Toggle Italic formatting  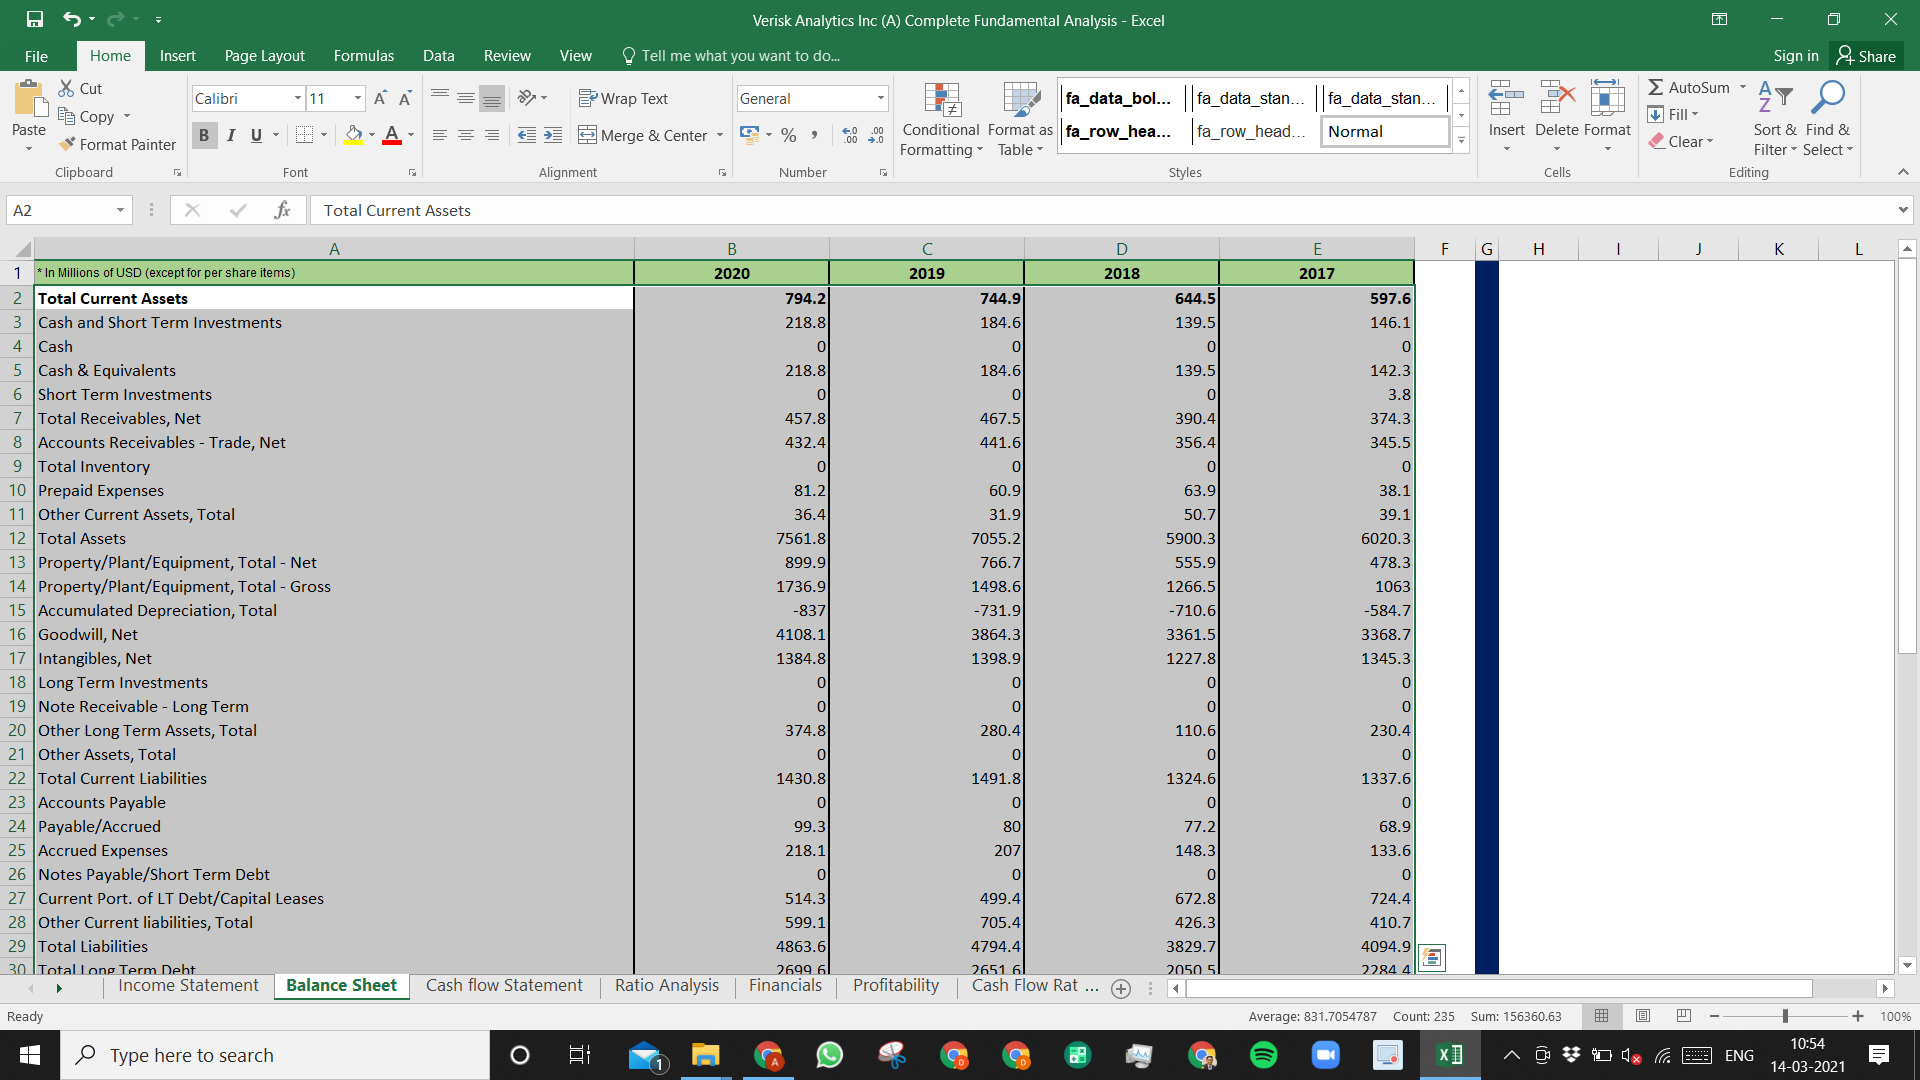click(x=231, y=135)
